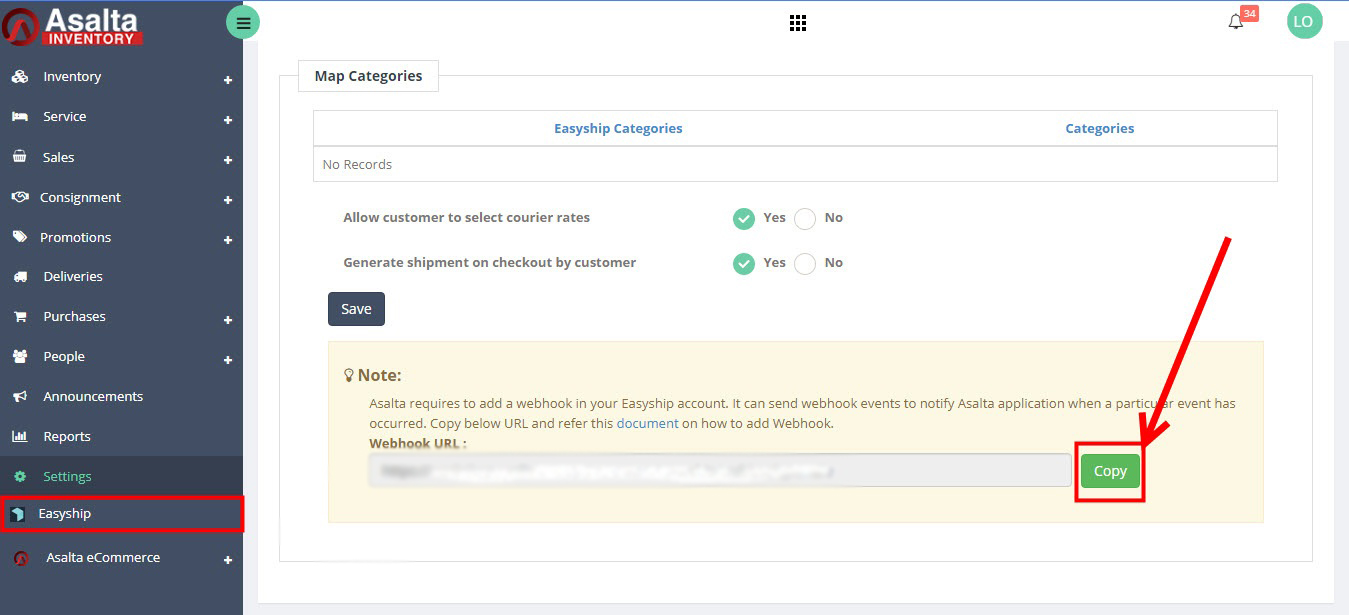The height and width of the screenshot is (615, 1349).
Task: Click the Easyship Categories column header
Action: [x=618, y=128]
